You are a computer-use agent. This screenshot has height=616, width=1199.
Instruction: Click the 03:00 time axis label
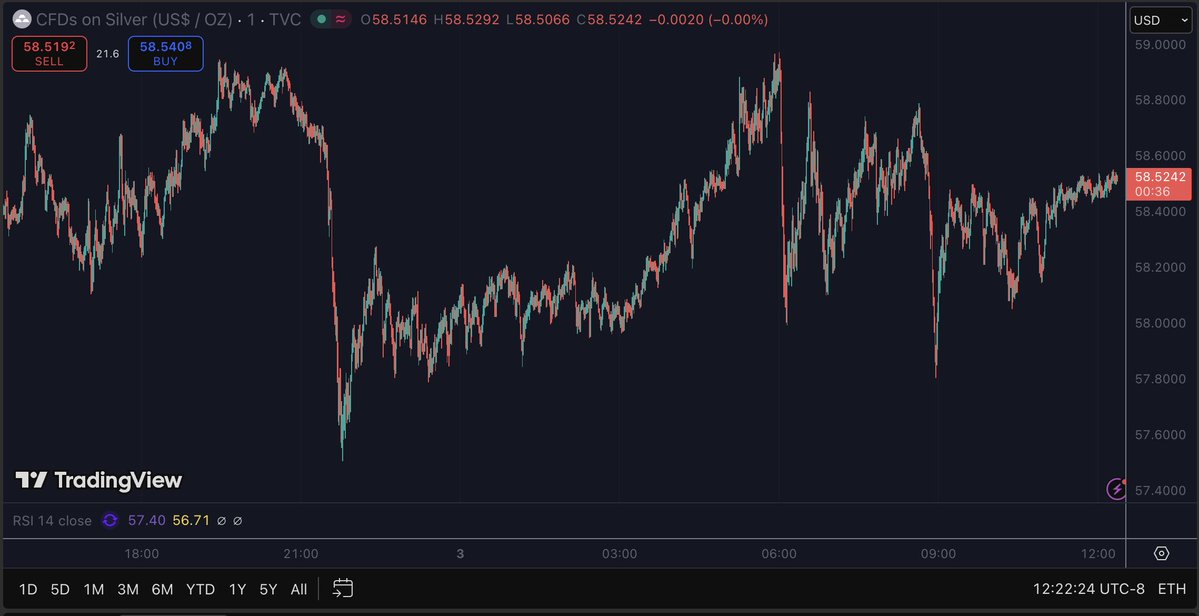[619, 554]
